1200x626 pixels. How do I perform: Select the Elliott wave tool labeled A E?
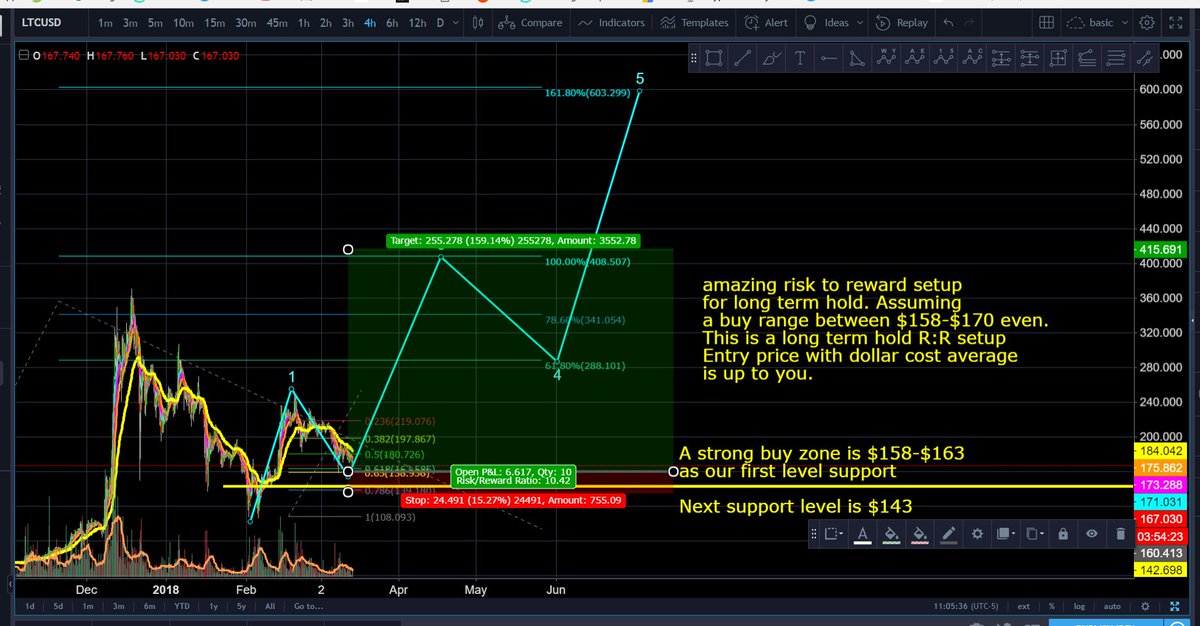tap(916, 58)
